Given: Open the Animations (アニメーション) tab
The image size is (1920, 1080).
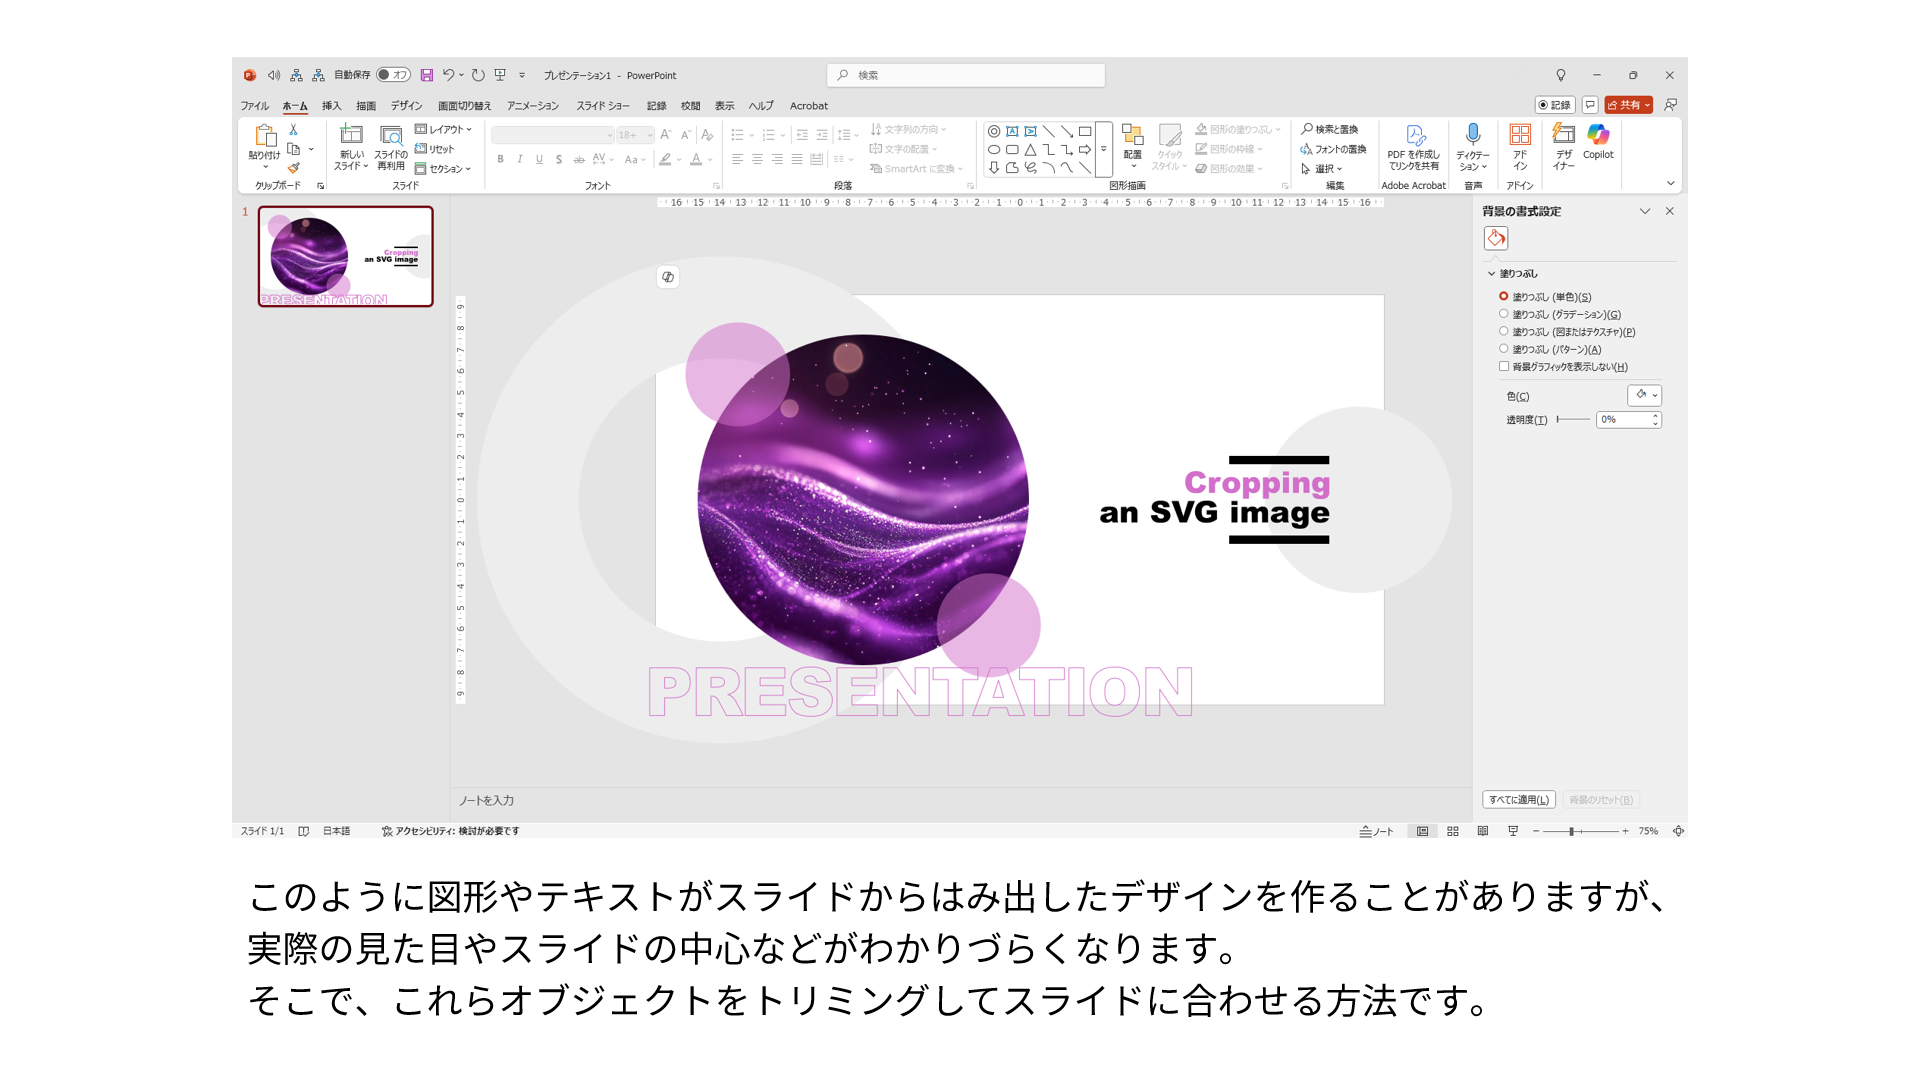Looking at the screenshot, I should point(533,105).
